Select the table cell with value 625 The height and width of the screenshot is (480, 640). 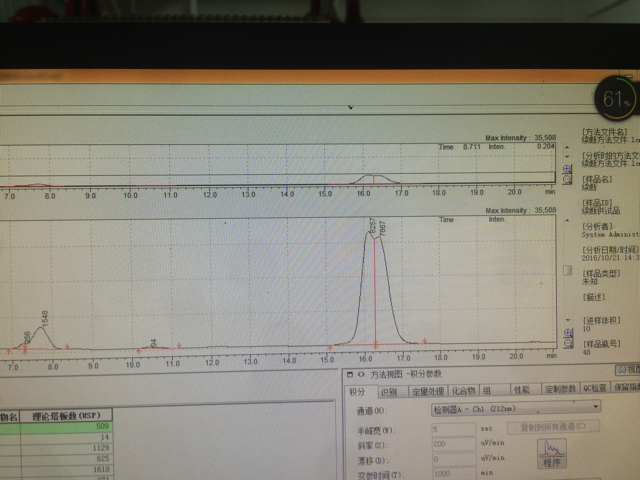(66, 458)
